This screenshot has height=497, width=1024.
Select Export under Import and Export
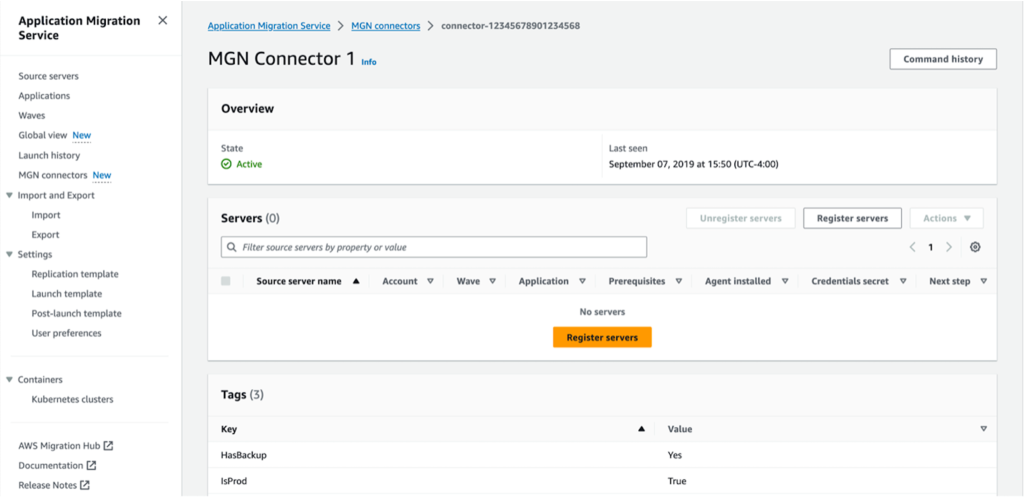[45, 234]
